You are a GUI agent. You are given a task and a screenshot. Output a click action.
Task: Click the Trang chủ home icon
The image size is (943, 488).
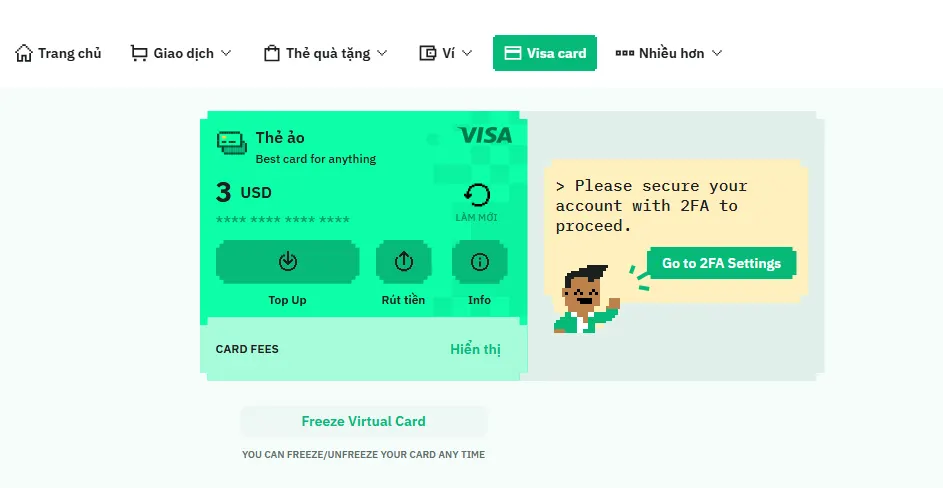(x=24, y=53)
